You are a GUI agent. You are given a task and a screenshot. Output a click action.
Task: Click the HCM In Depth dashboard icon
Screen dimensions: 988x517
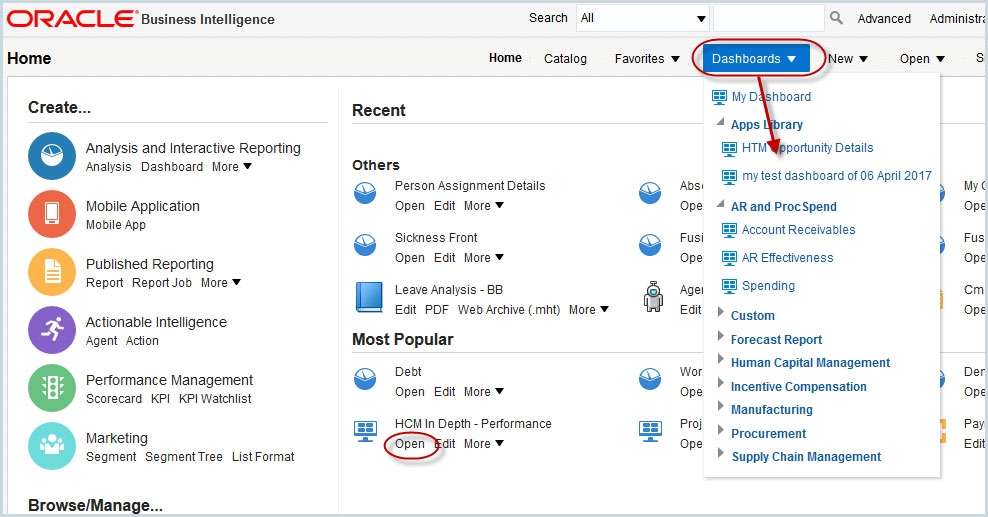365,431
